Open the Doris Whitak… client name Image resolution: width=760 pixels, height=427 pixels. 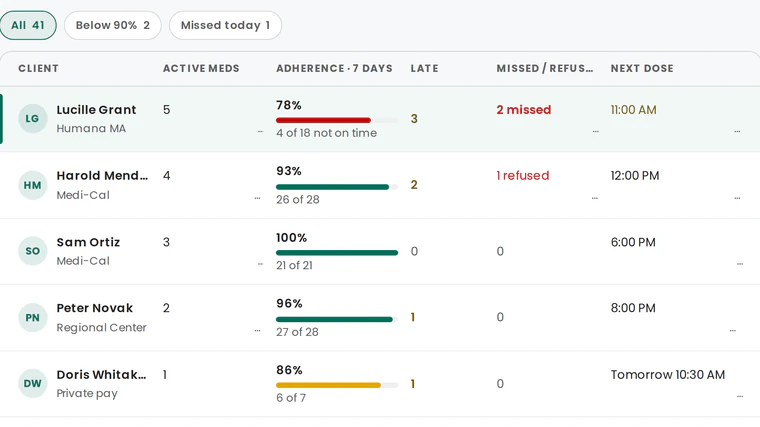101,375
